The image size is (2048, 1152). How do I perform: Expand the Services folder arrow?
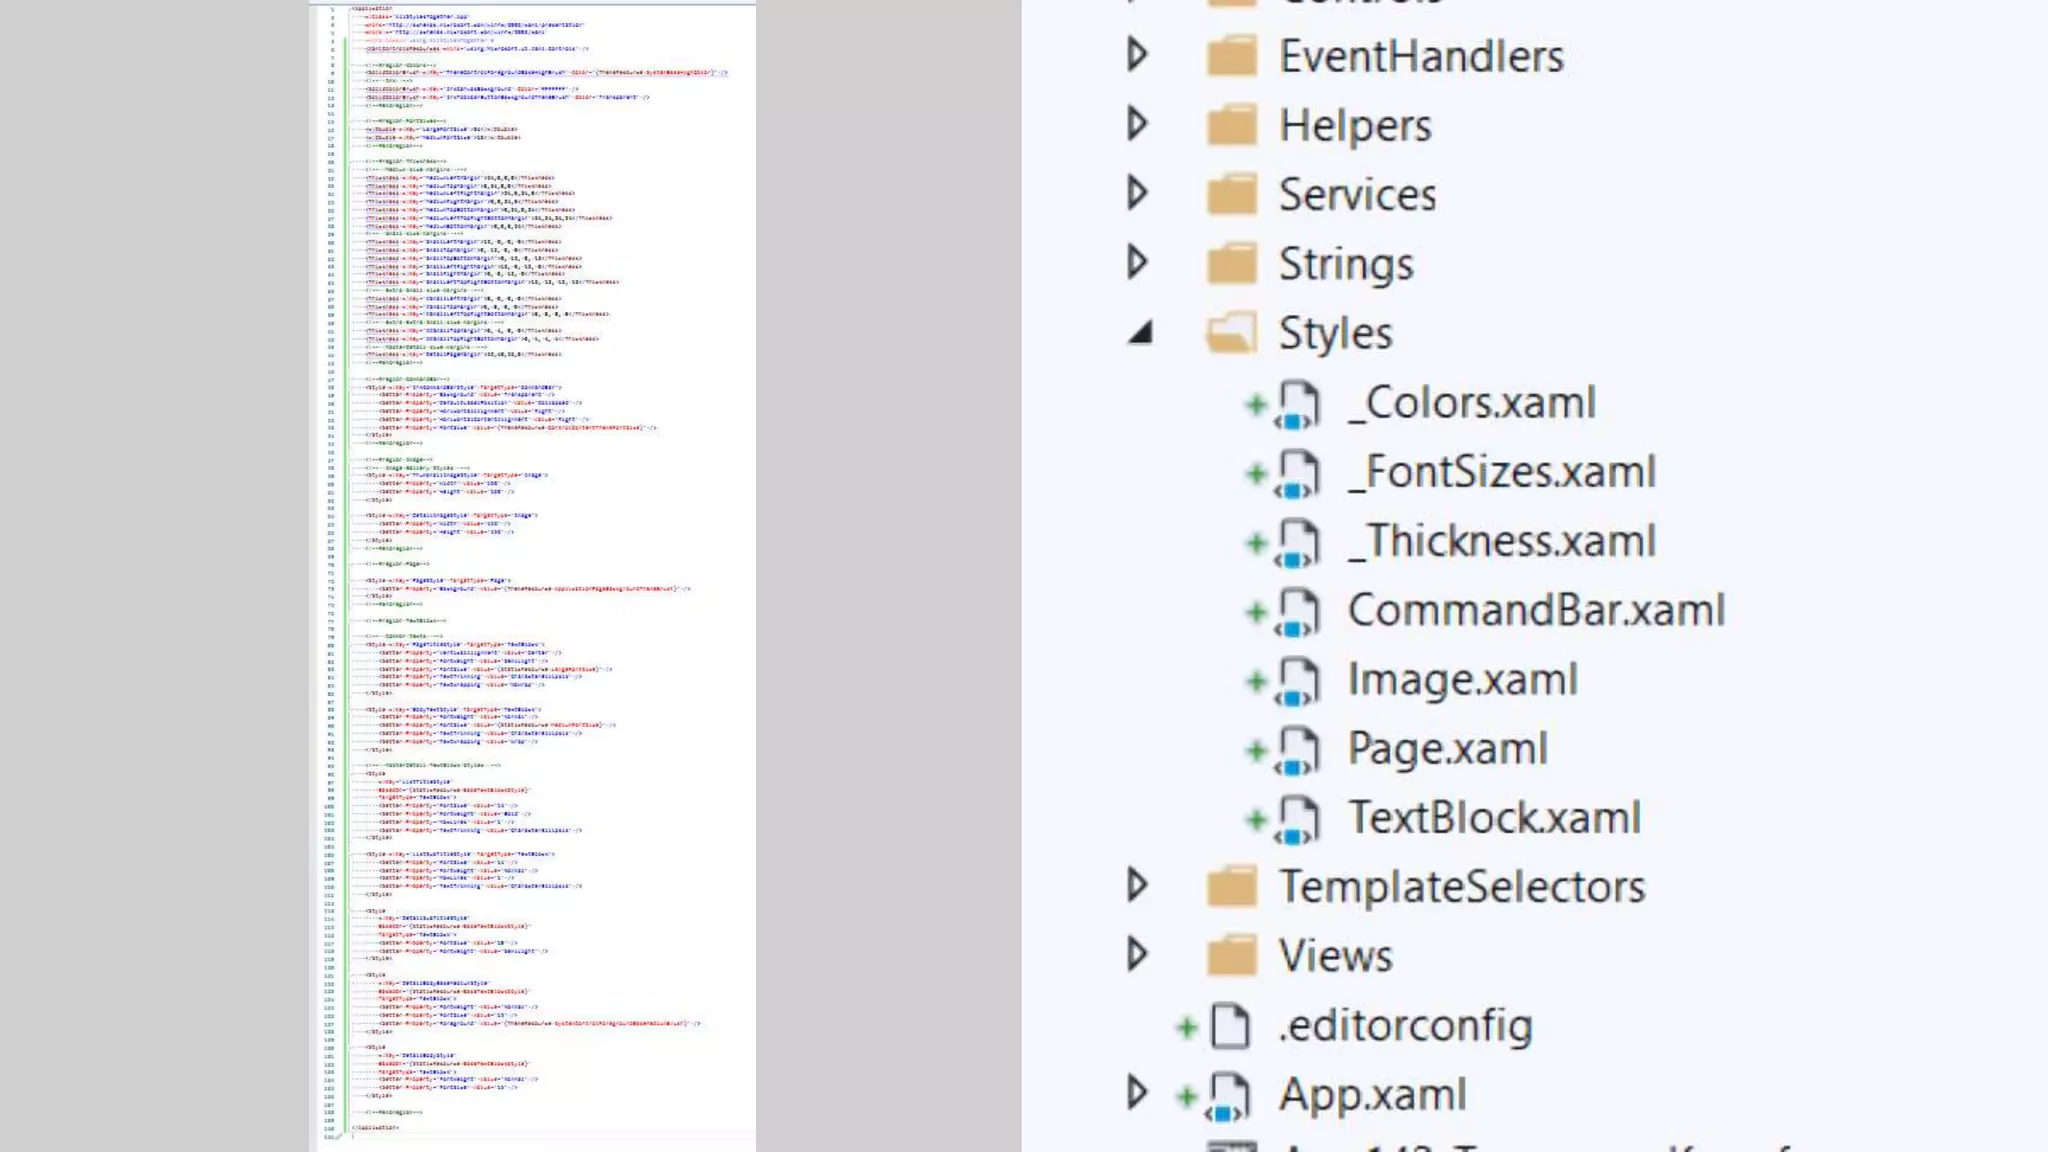pyautogui.click(x=1137, y=193)
